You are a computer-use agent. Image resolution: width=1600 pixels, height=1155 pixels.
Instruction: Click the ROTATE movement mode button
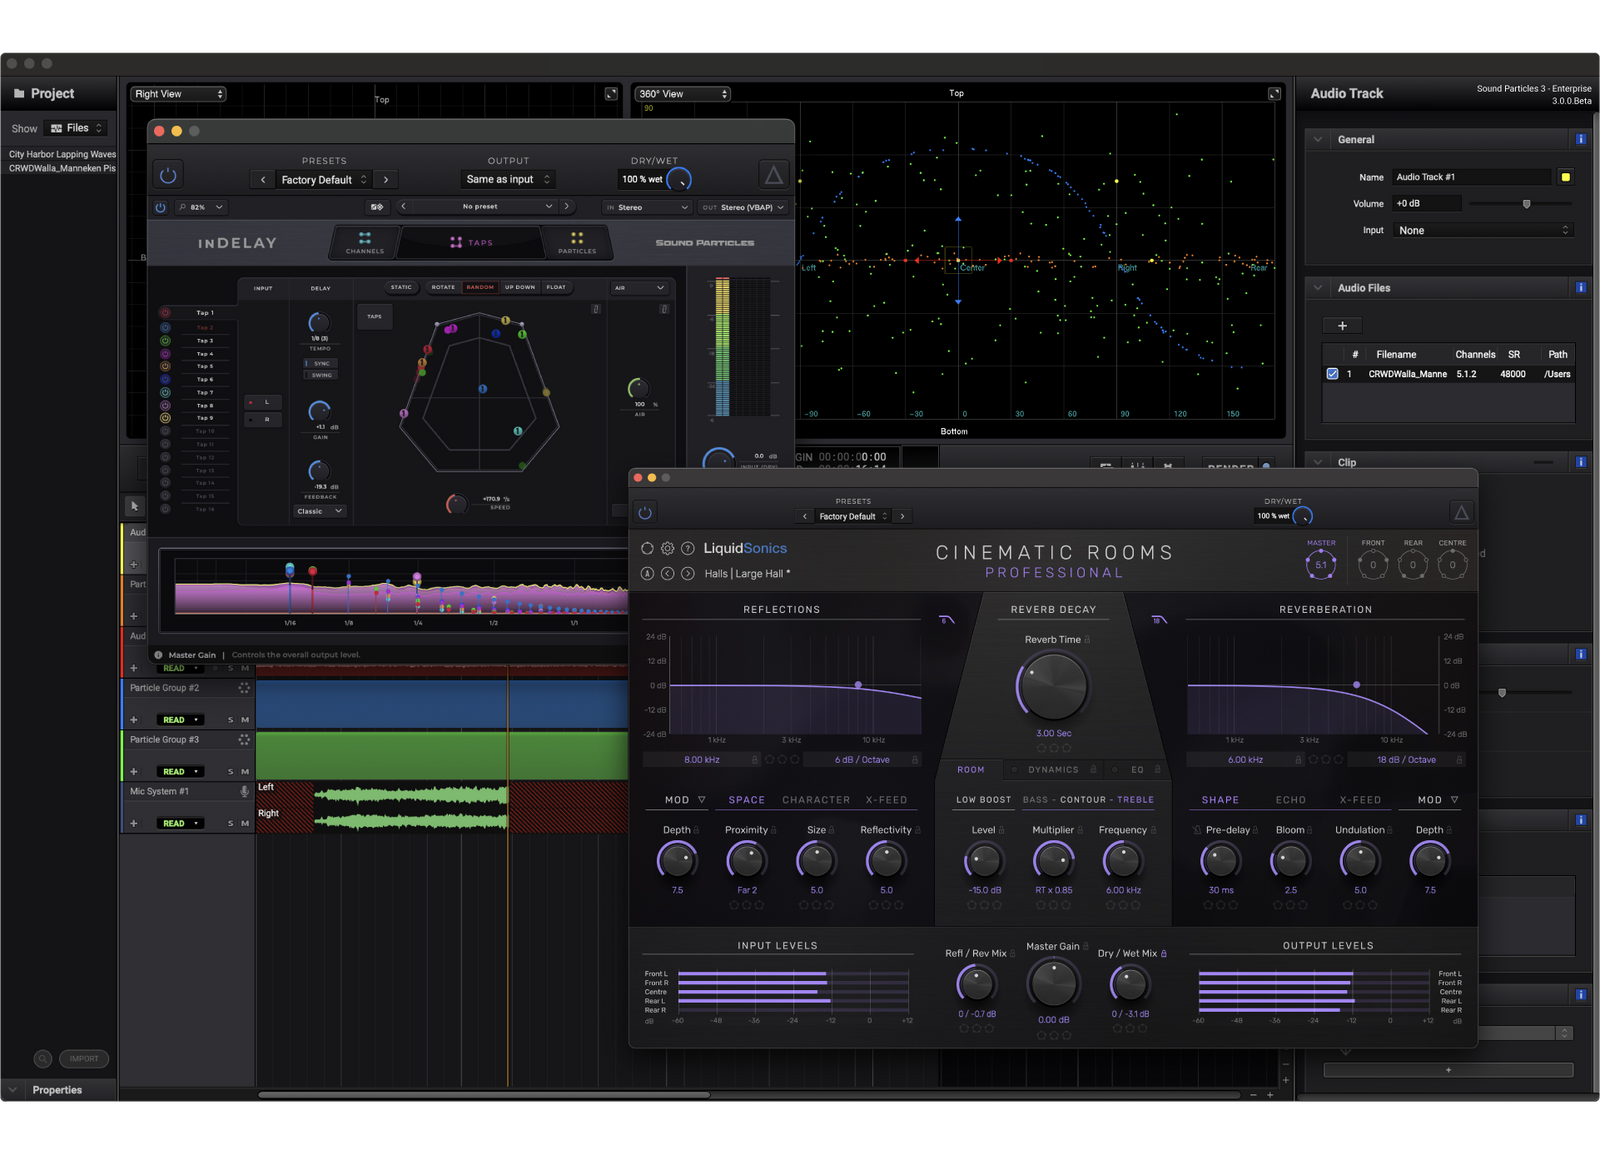click(443, 287)
